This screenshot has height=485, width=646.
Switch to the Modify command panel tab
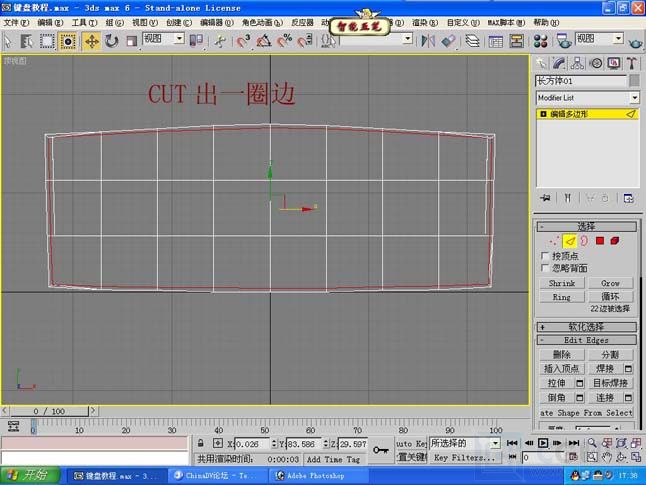coord(559,63)
